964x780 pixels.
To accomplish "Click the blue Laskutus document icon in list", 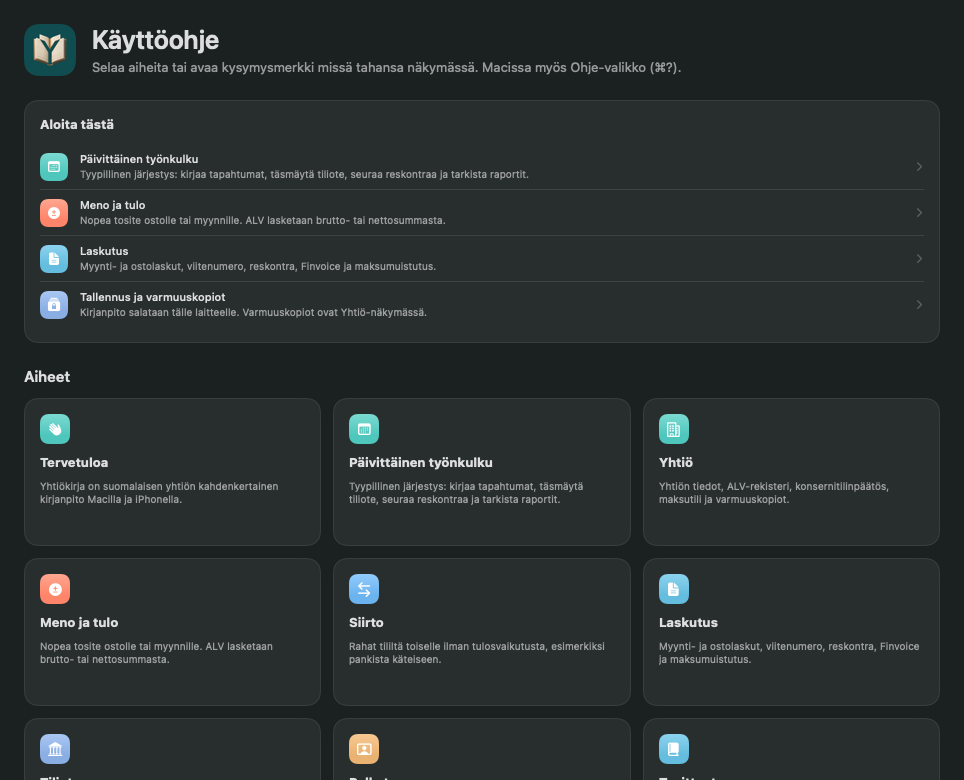I will point(54,259).
